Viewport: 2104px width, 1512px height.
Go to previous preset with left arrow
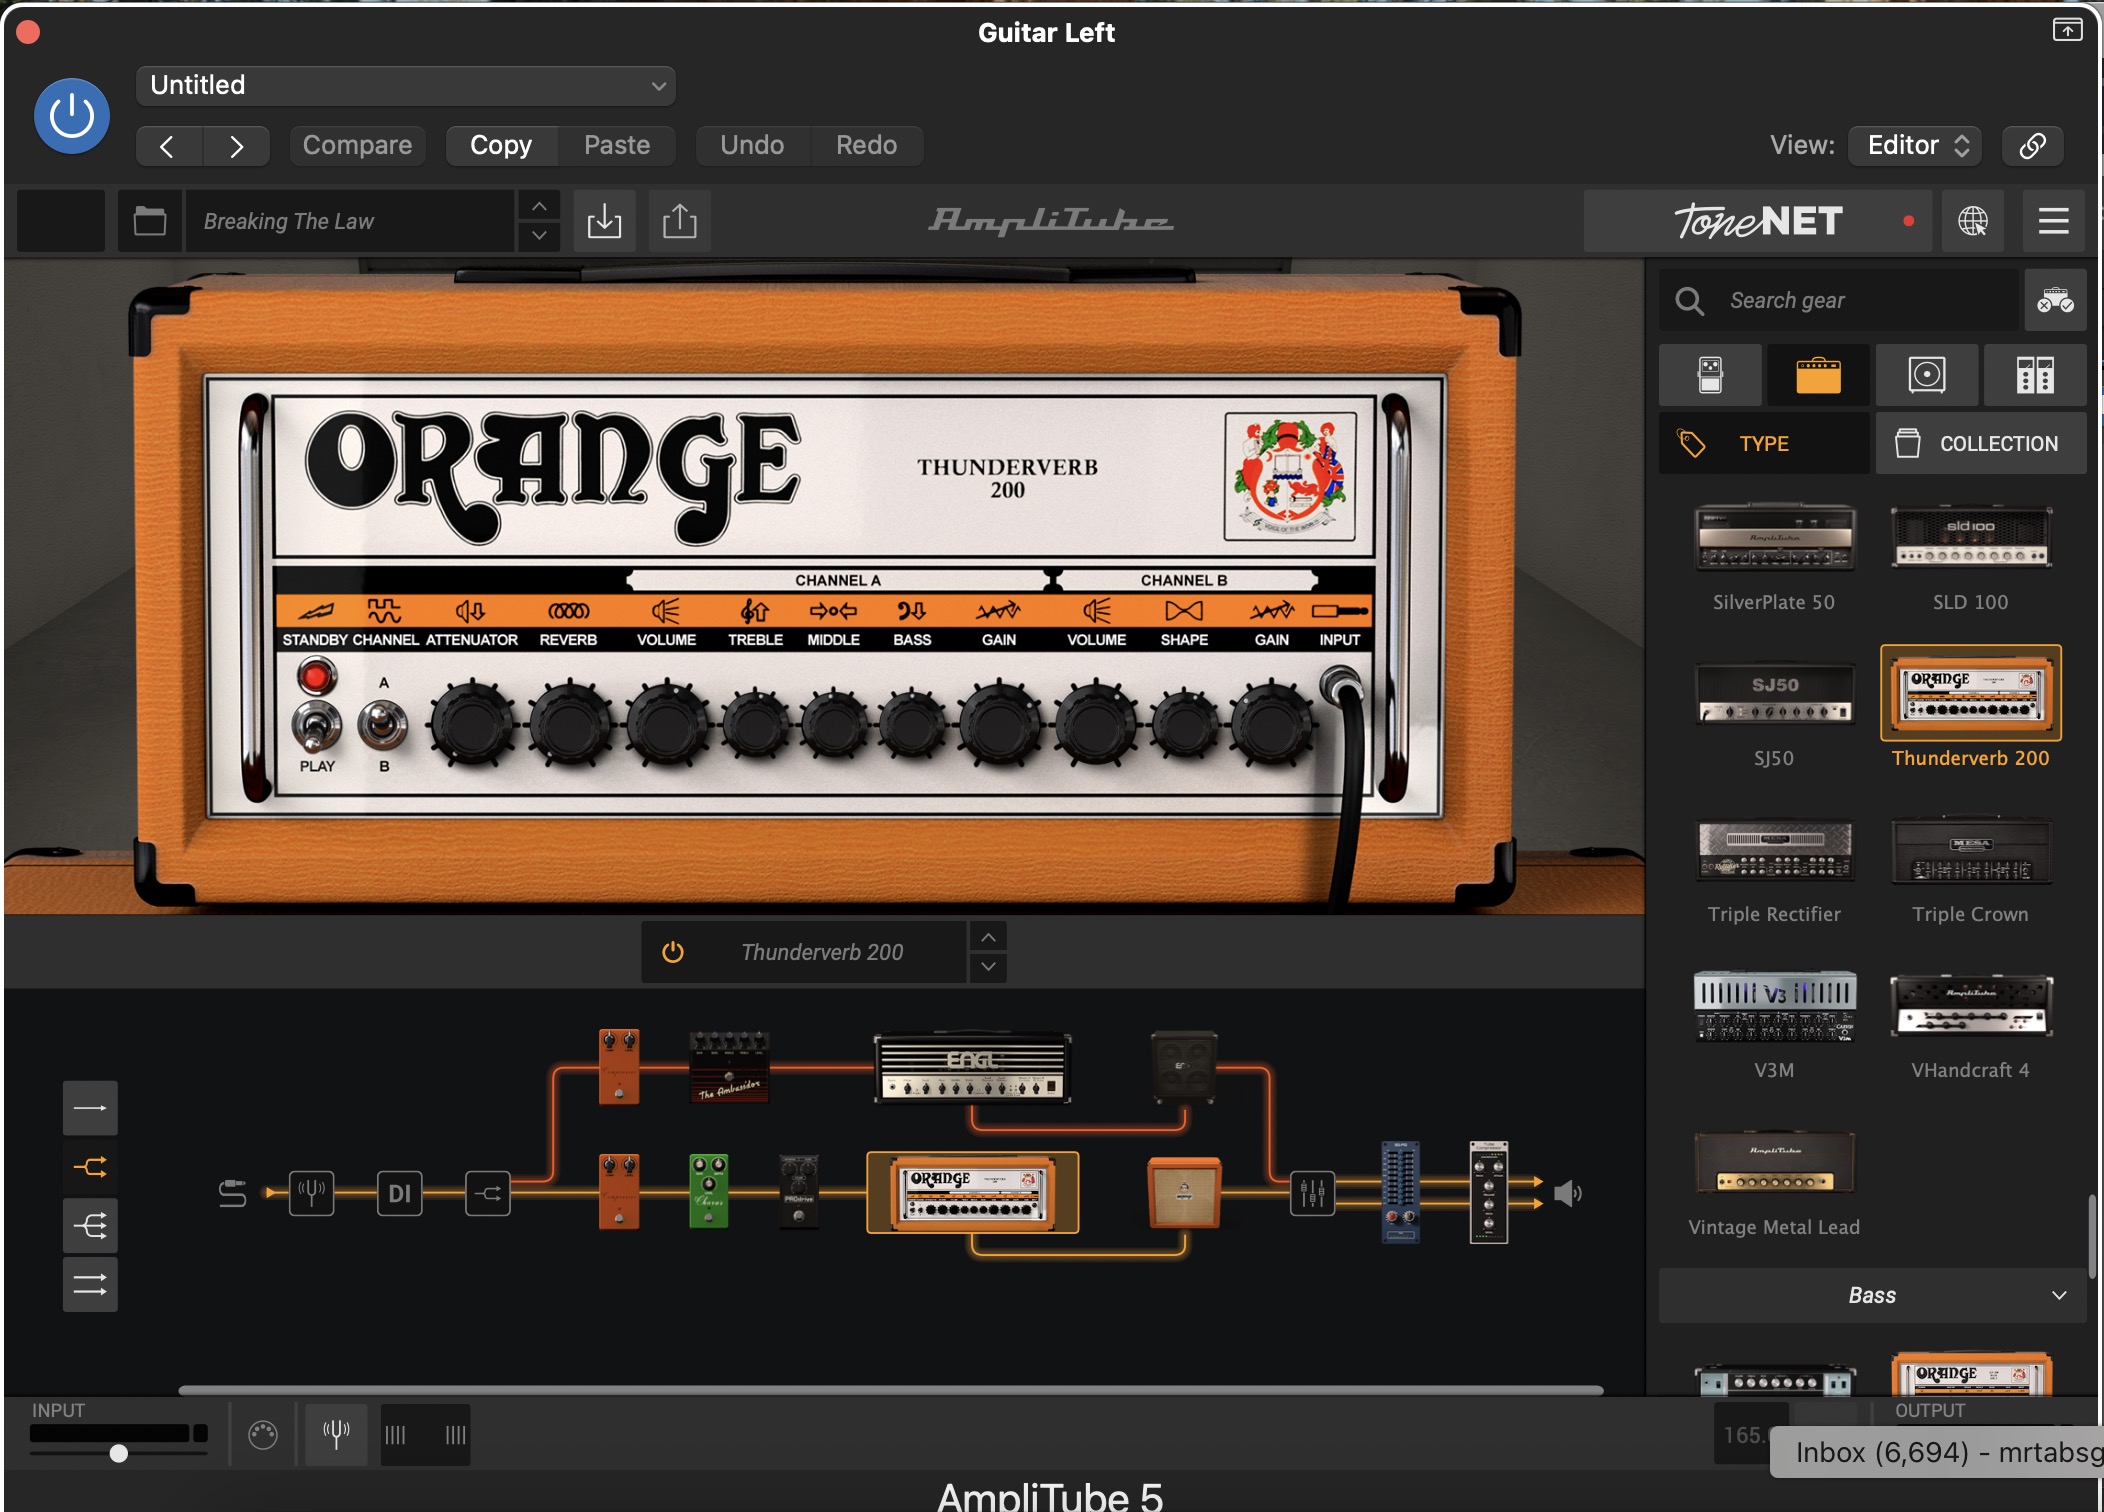pyautogui.click(x=168, y=146)
